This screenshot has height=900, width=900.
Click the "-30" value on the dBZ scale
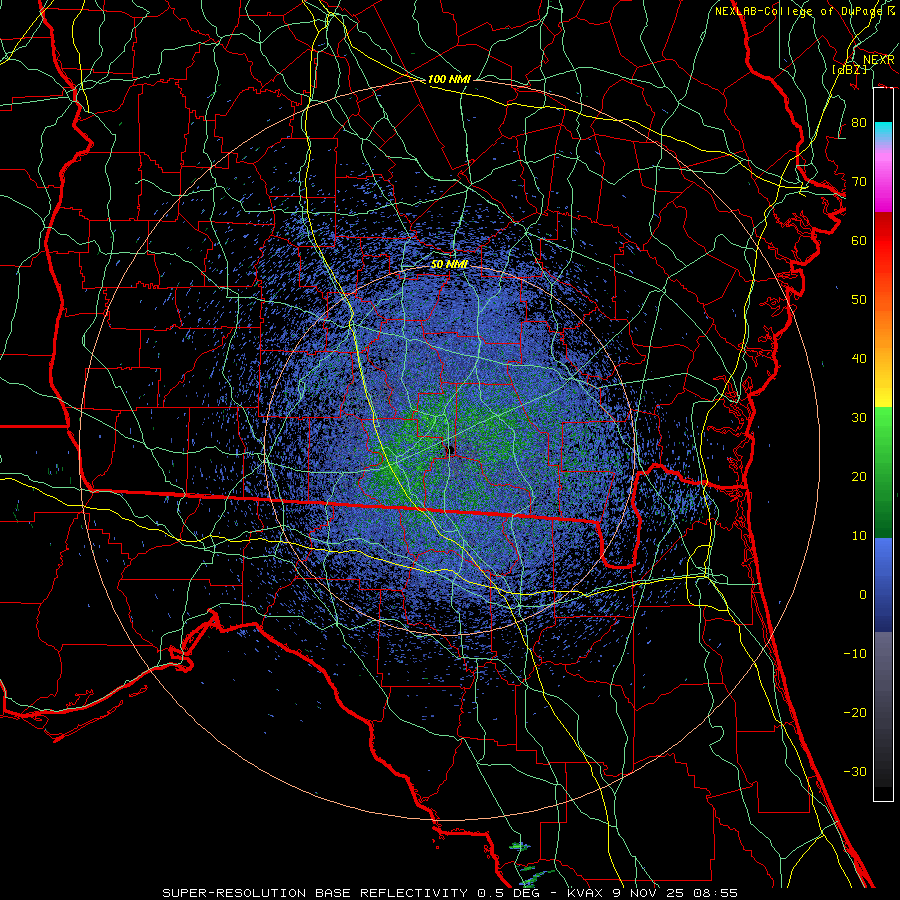point(855,771)
